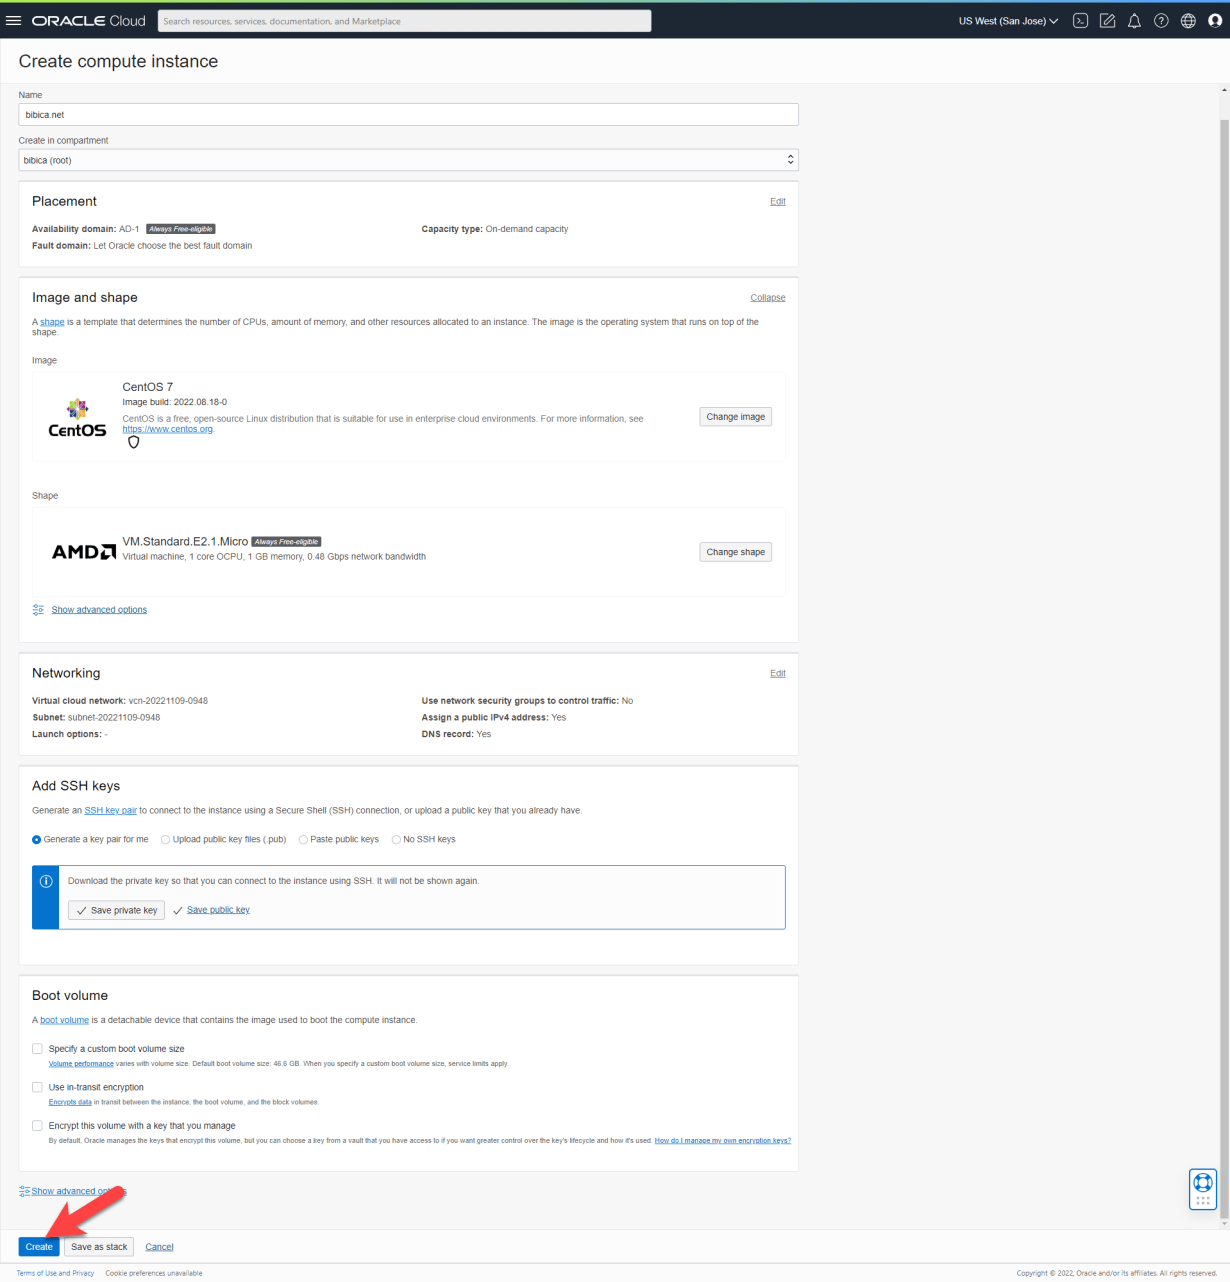Click the Oracle Cloud logo
The height and width of the screenshot is (1282, 1230).
click(x=89, y=21)
